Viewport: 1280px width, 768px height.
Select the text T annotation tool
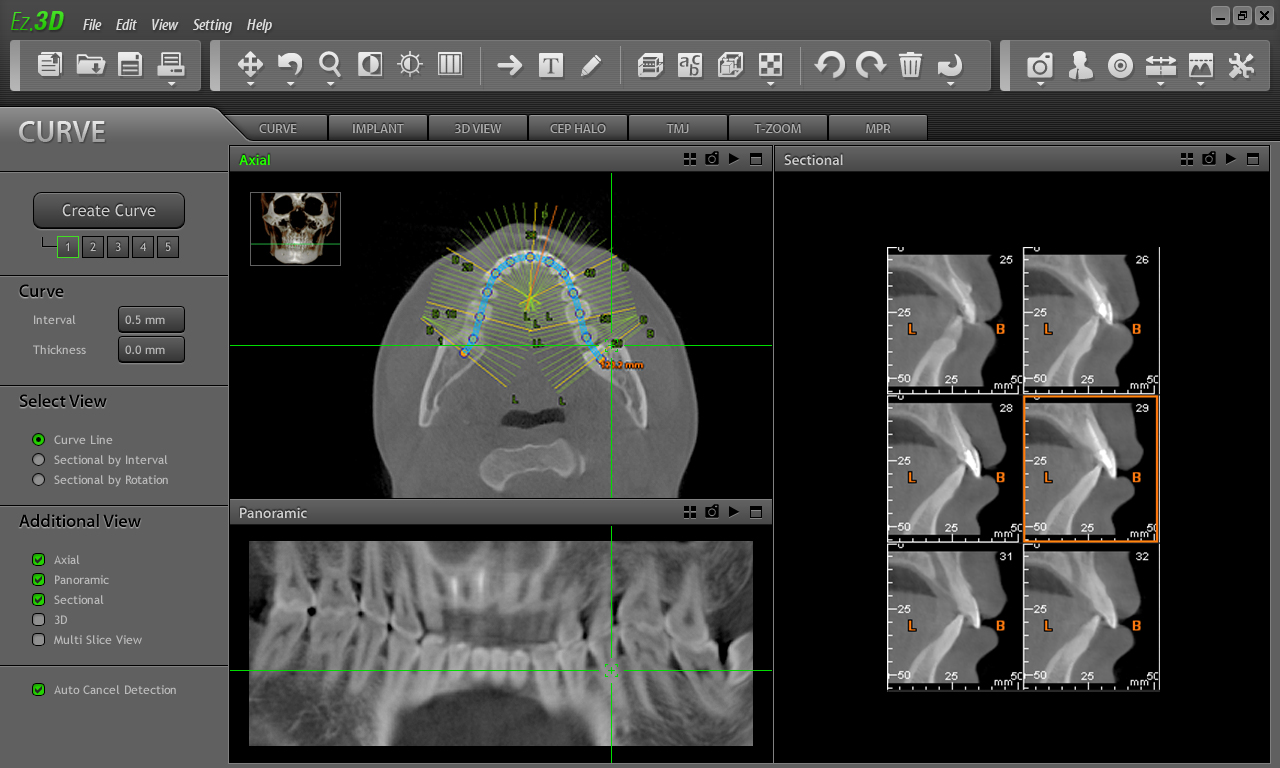pyautogui.click(x=551, y=66)
